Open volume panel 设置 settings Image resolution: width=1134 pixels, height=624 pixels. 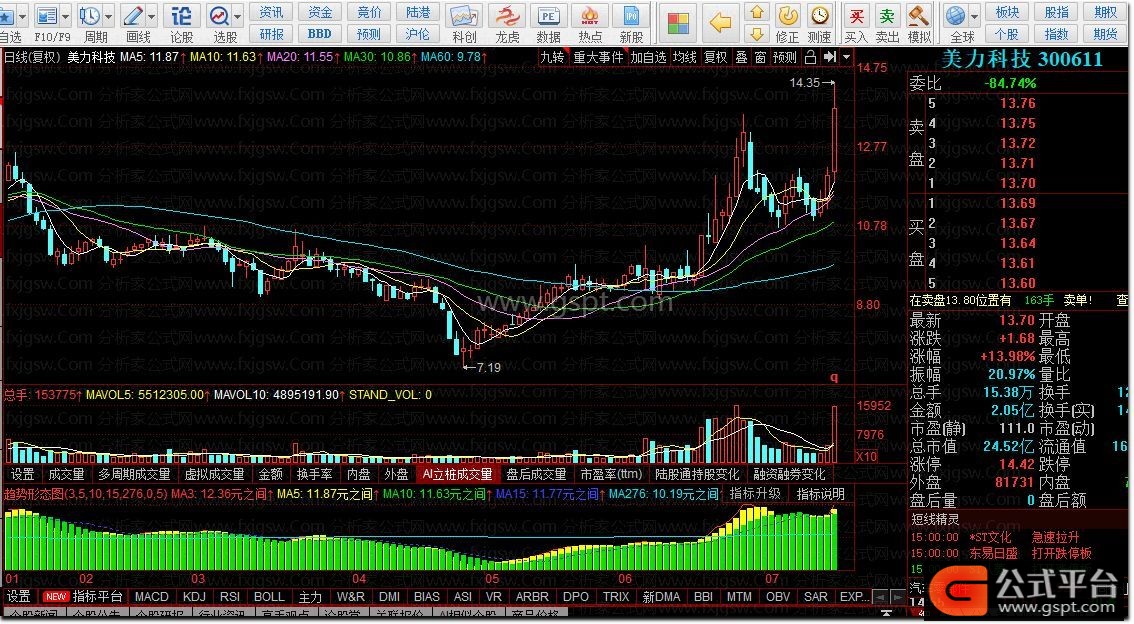coord(22,474)
